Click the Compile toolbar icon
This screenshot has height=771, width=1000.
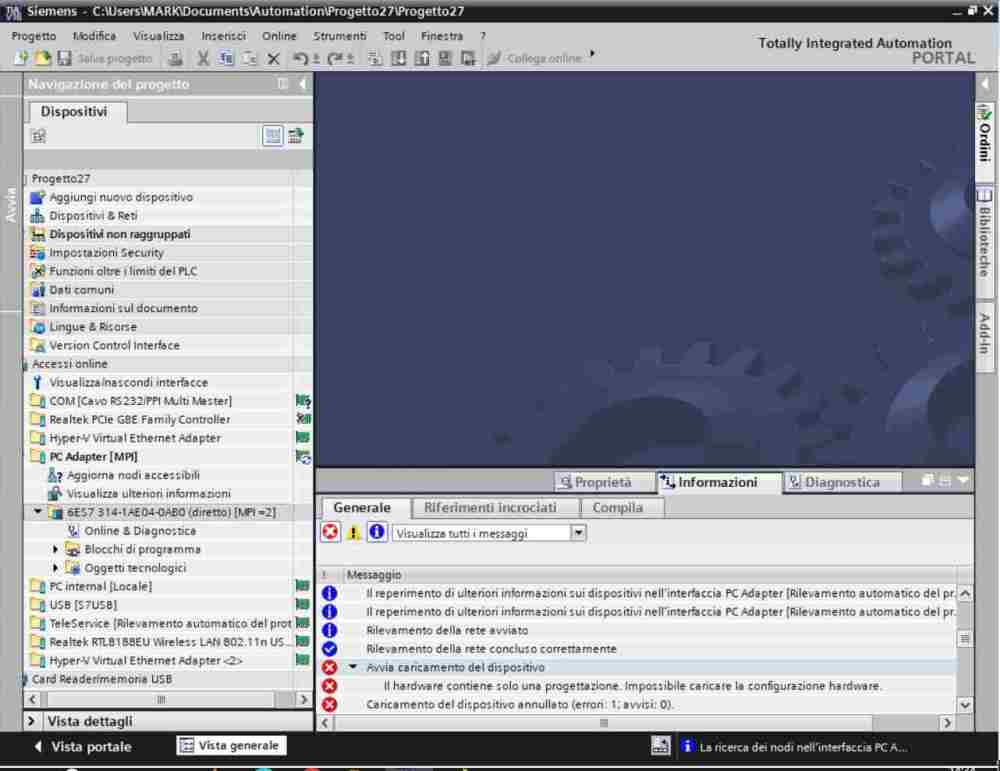pyautogui.click(x=375, y=59)
